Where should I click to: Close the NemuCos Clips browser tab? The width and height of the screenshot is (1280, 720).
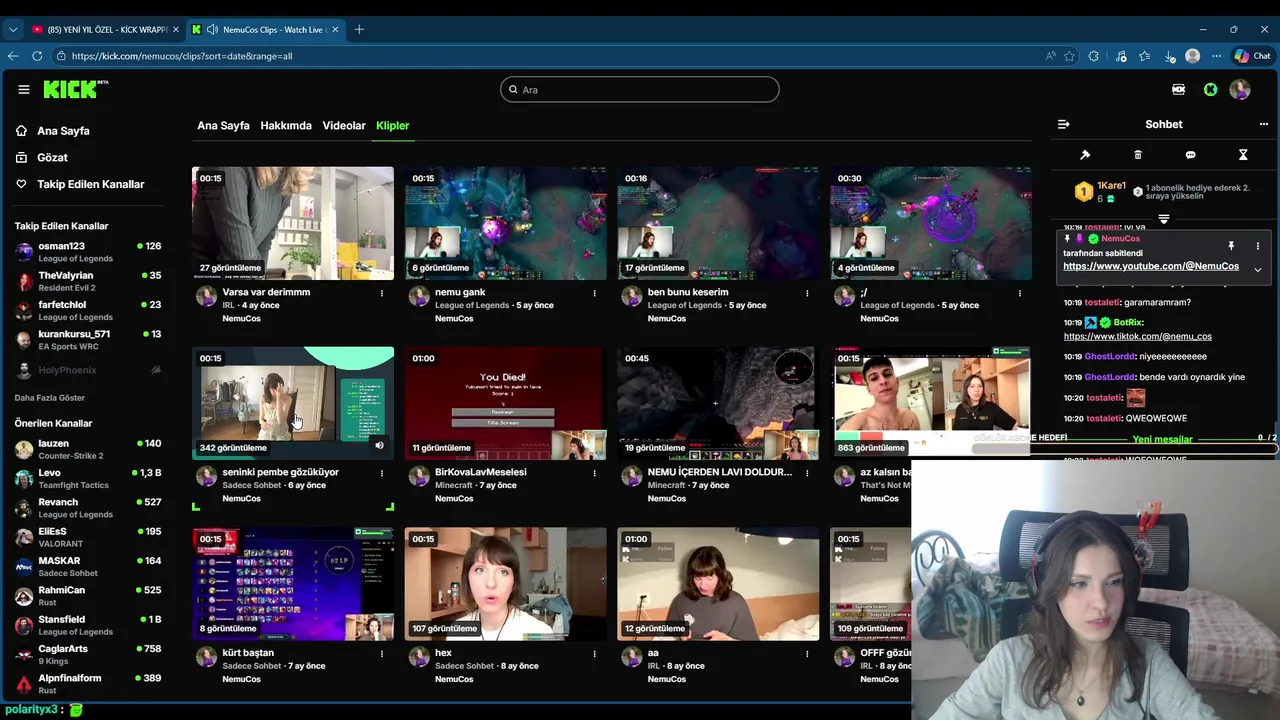[335, 29]
